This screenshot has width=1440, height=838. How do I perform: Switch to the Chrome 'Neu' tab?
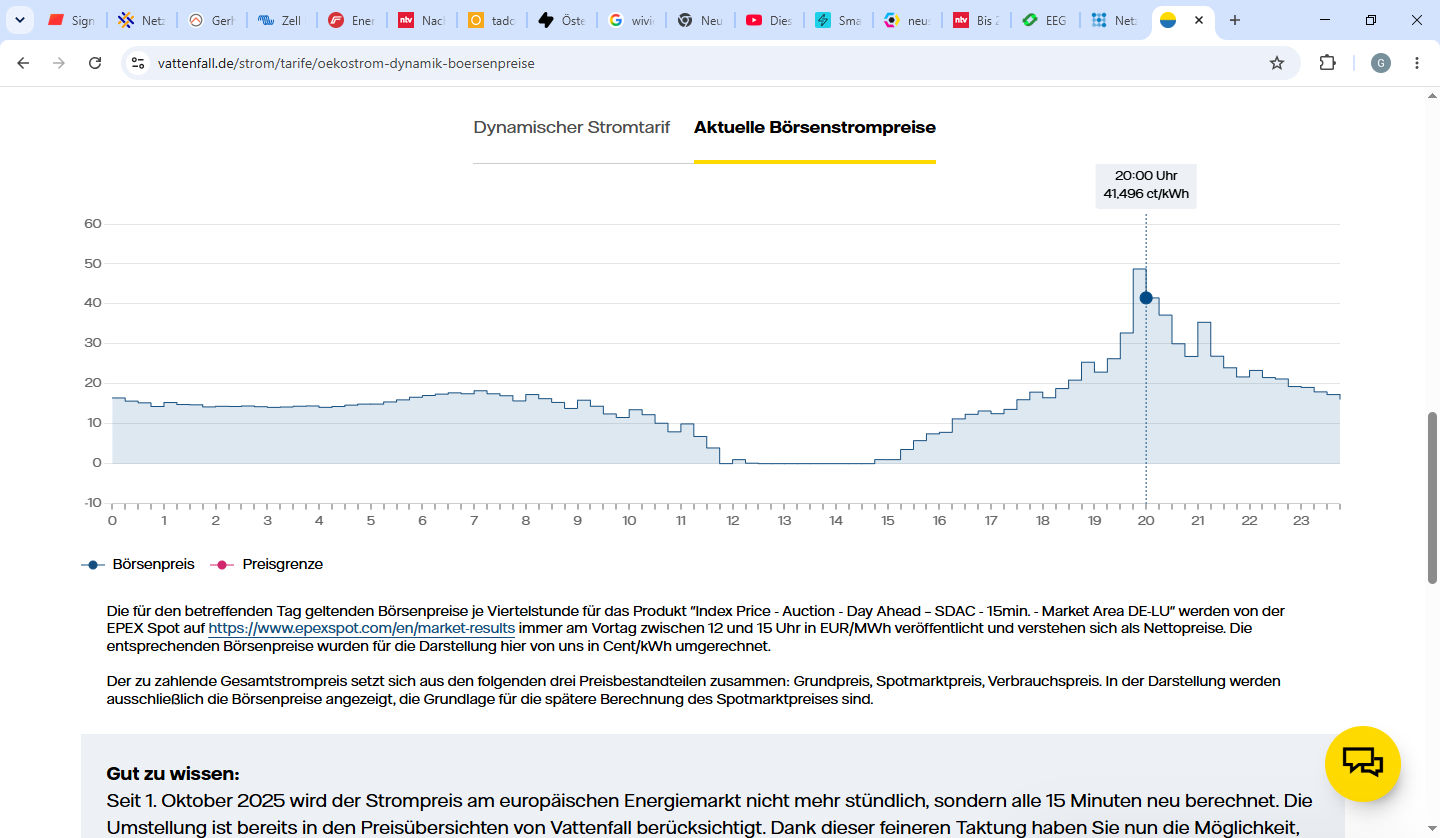[x=700, y=20]
